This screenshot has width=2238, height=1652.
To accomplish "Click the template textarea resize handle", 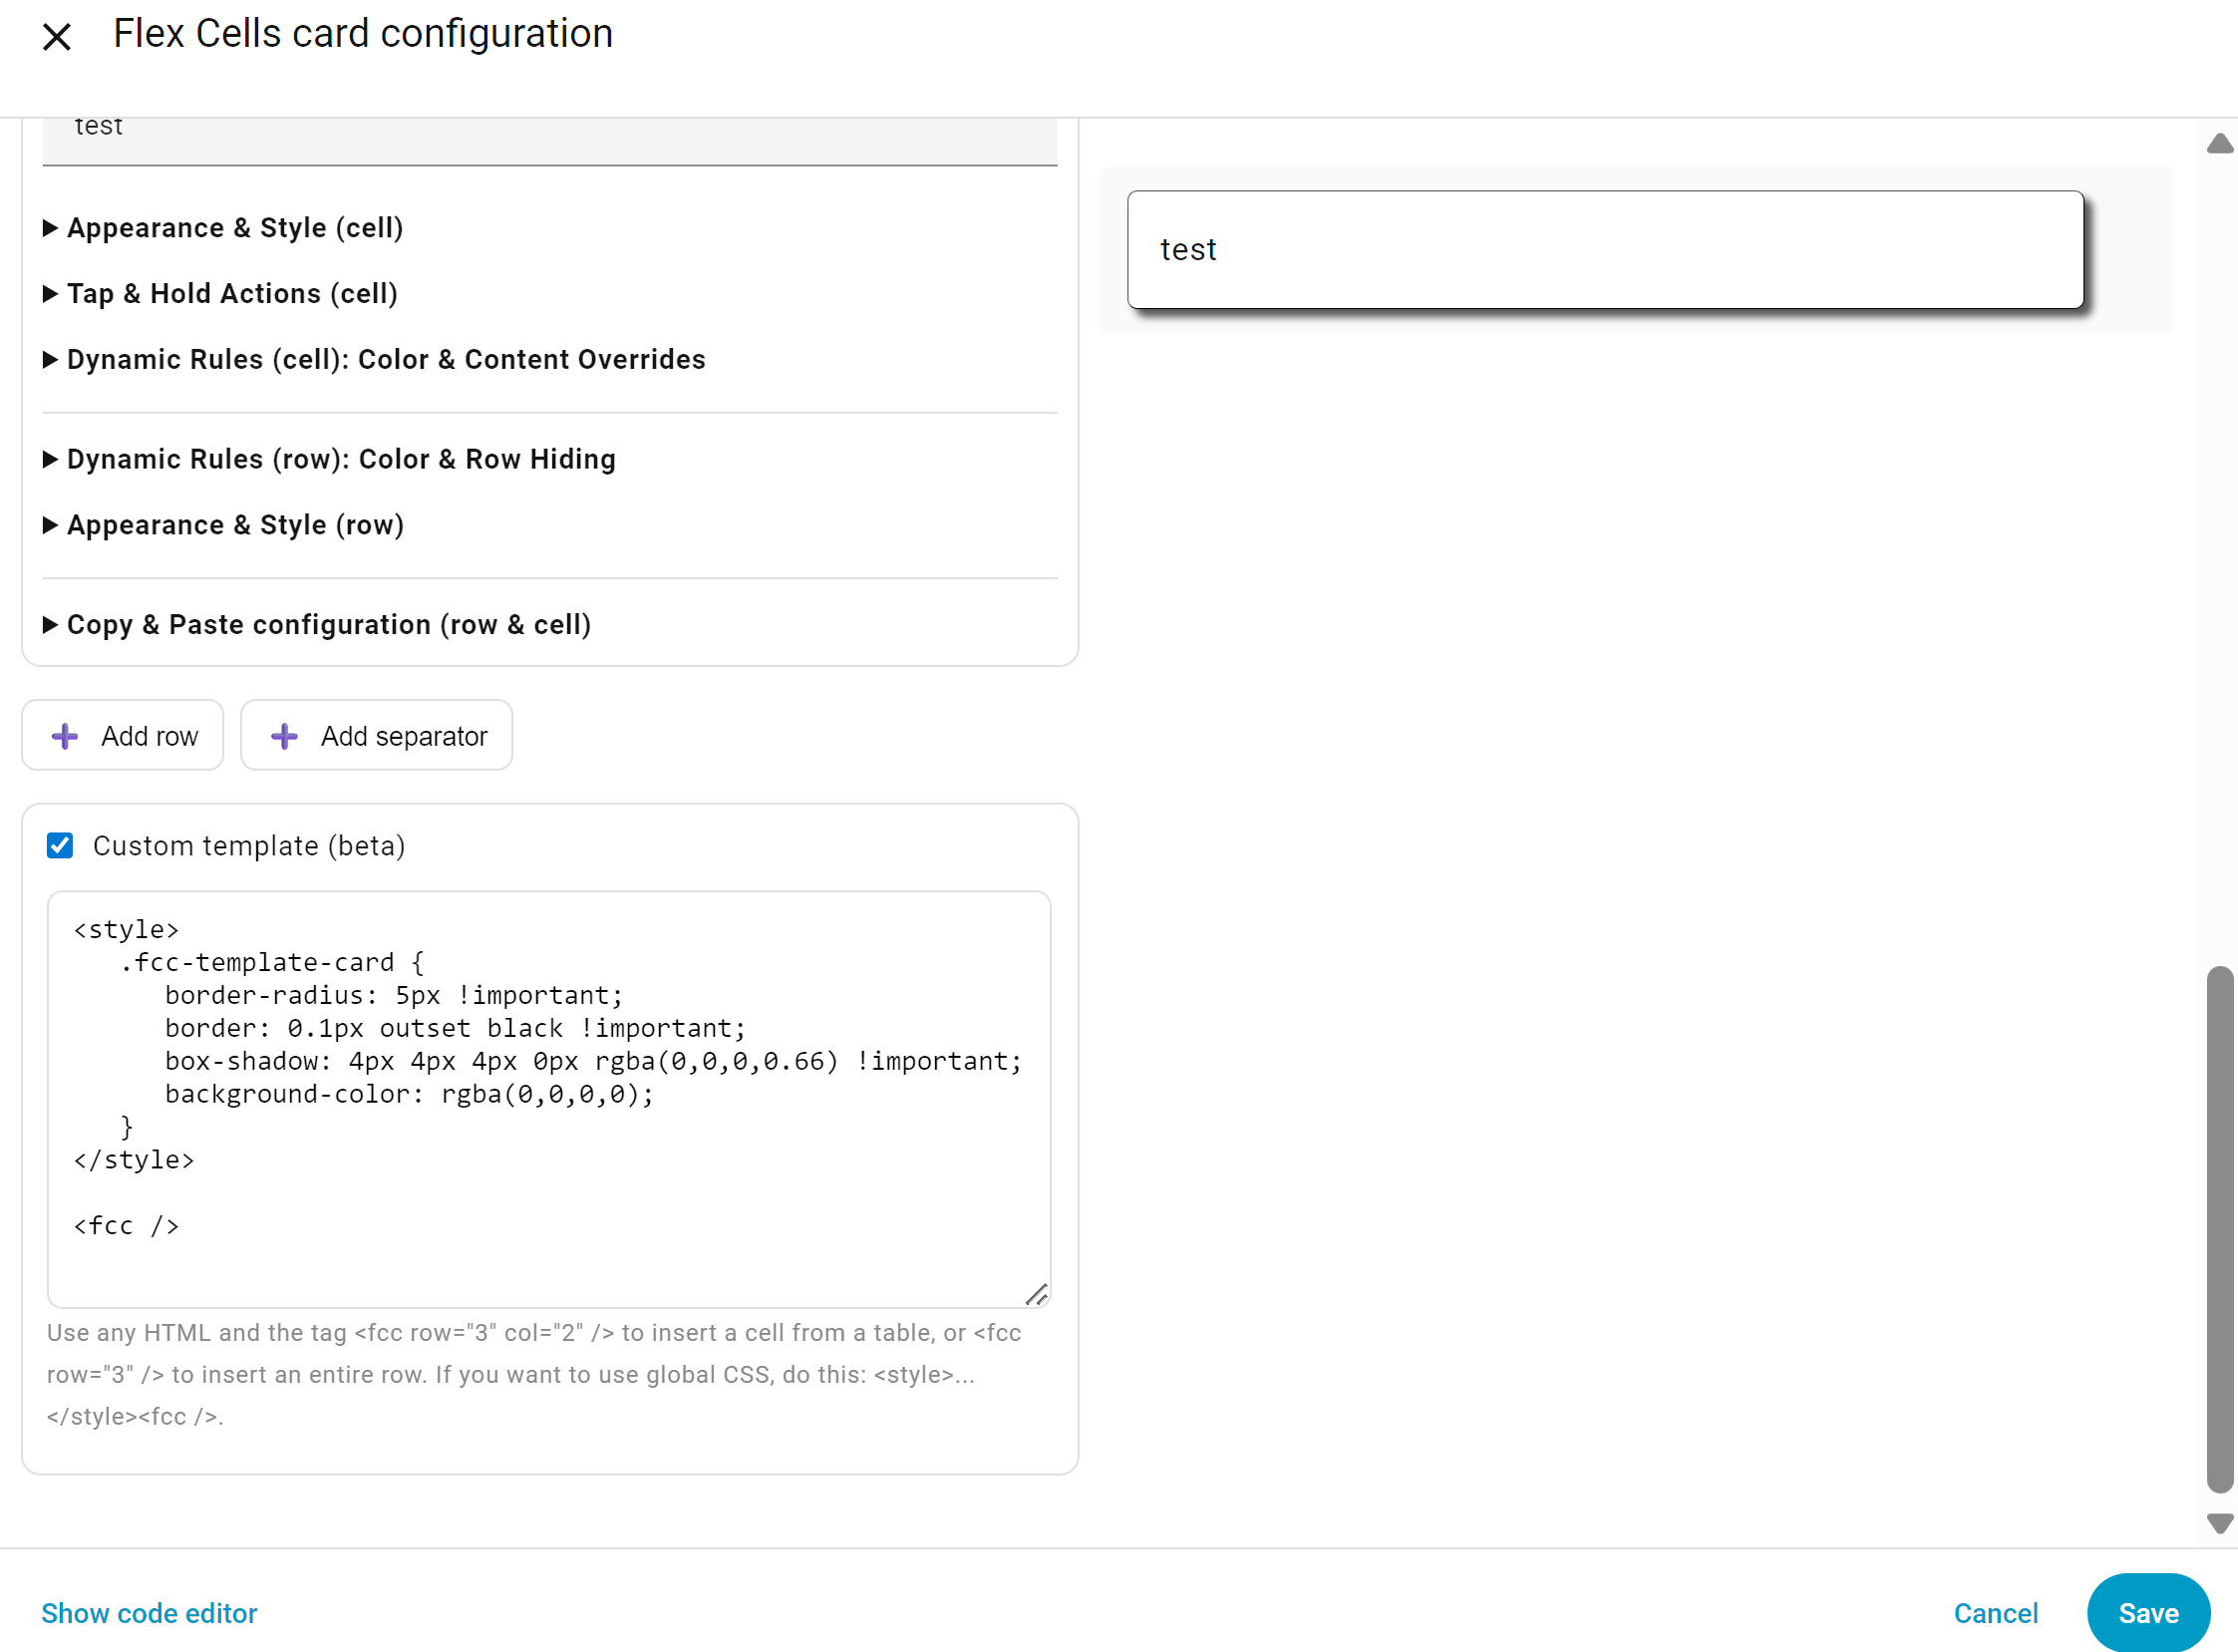I will [x=1036, y=1295].
